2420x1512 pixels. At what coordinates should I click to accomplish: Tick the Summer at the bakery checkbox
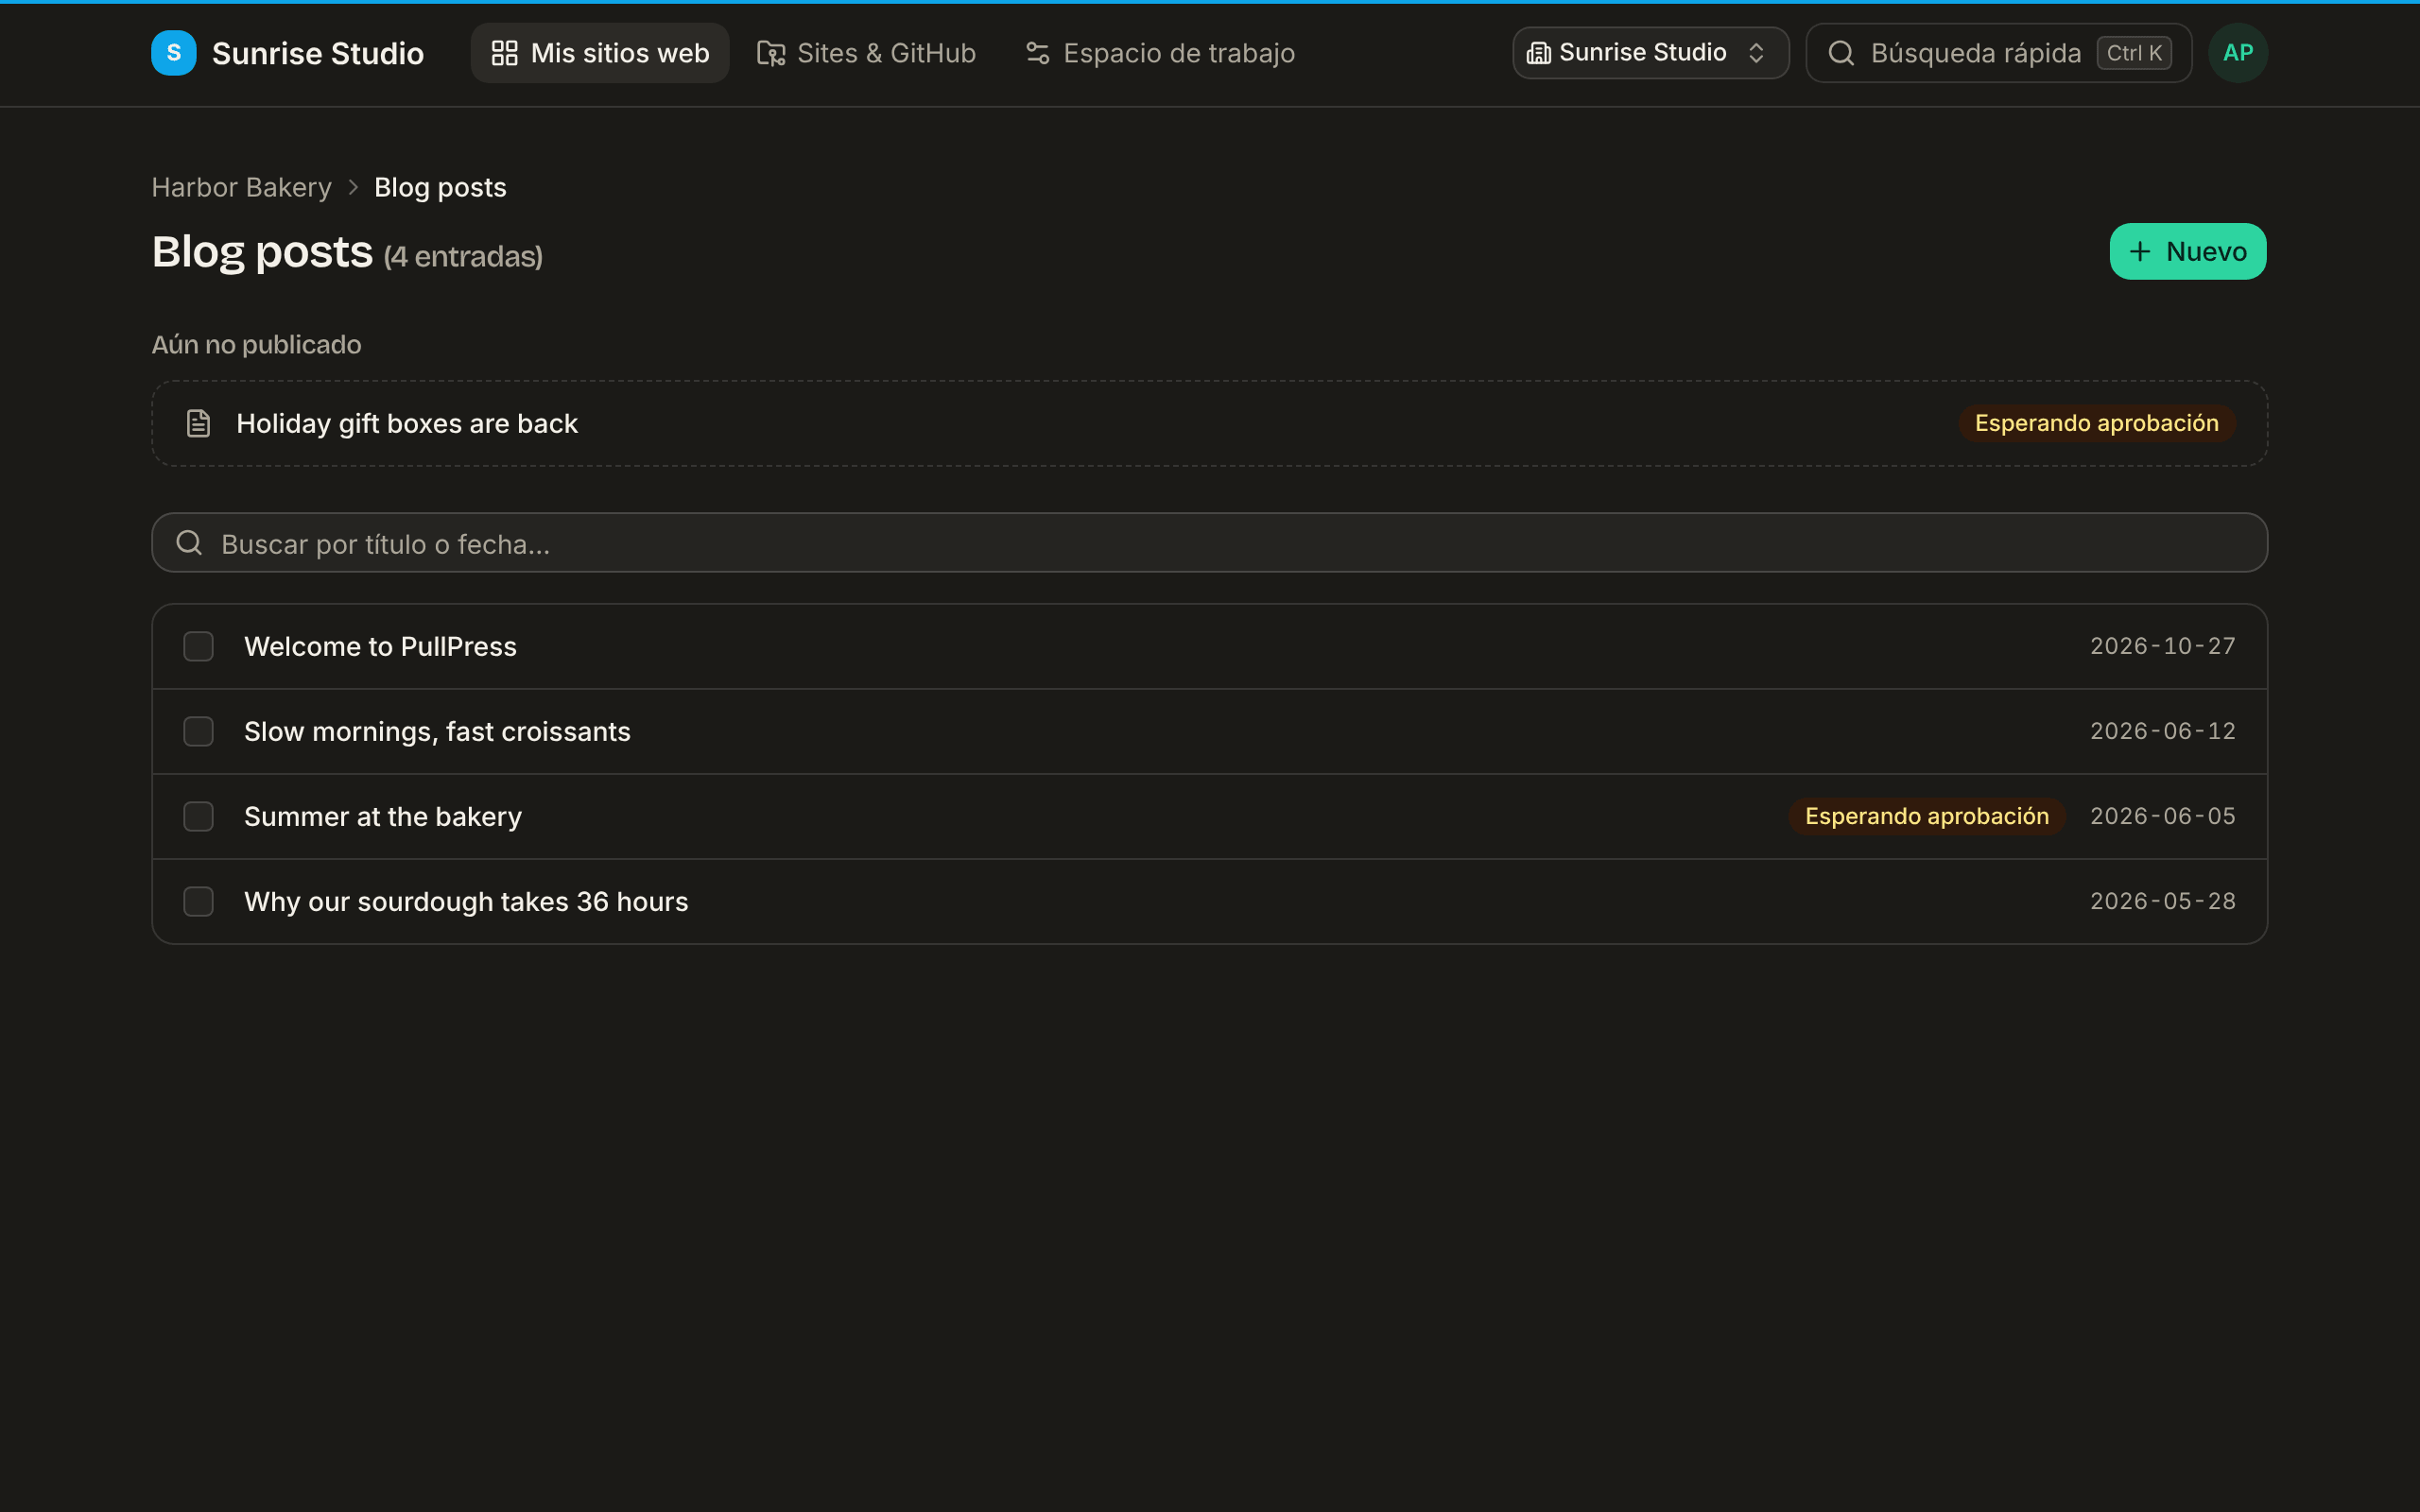199,816
